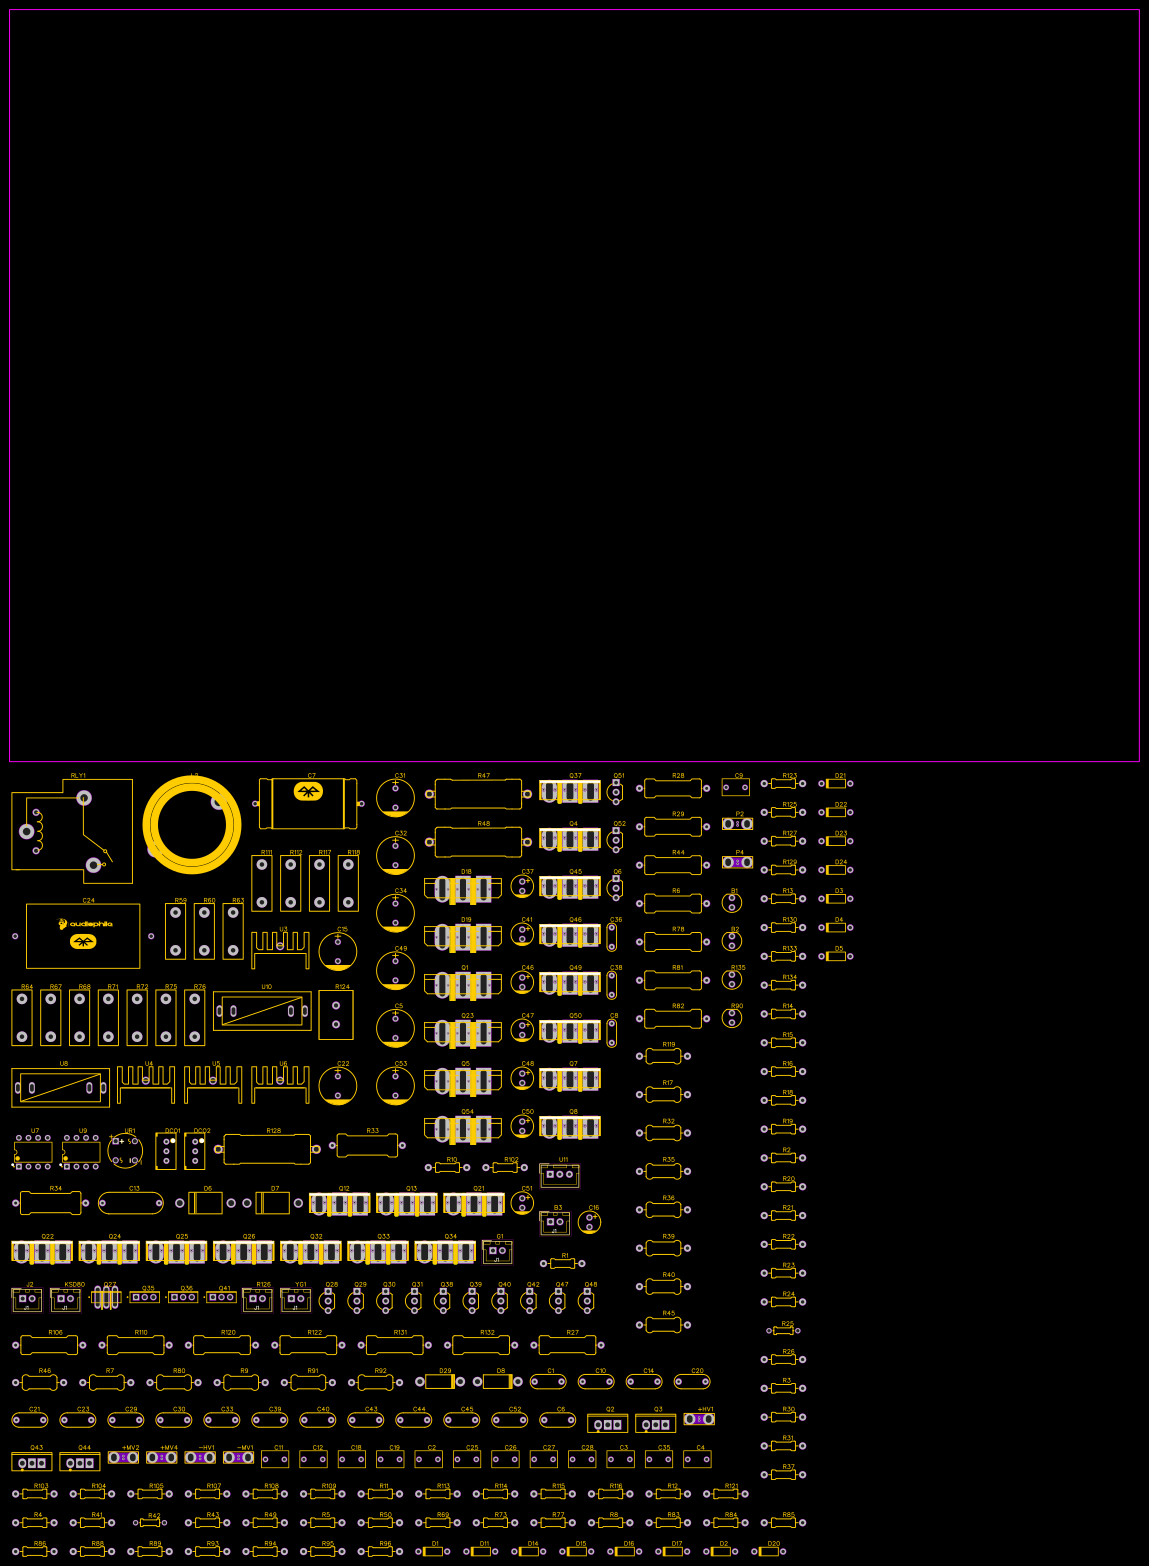Select the R124 footprint
This screenshot has height=1566, width=1149.
click(x=336, y=1015)
